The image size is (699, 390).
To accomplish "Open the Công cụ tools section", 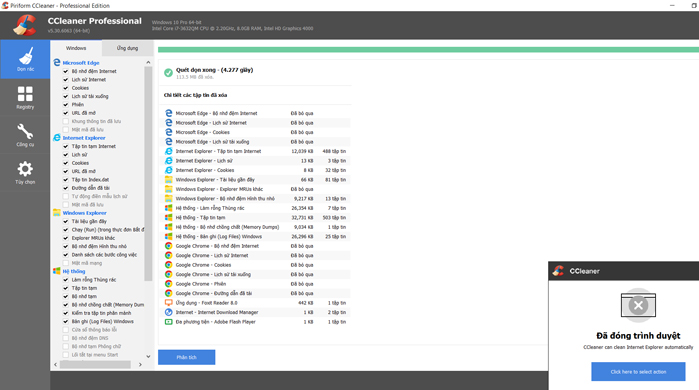I will point(25,135).
